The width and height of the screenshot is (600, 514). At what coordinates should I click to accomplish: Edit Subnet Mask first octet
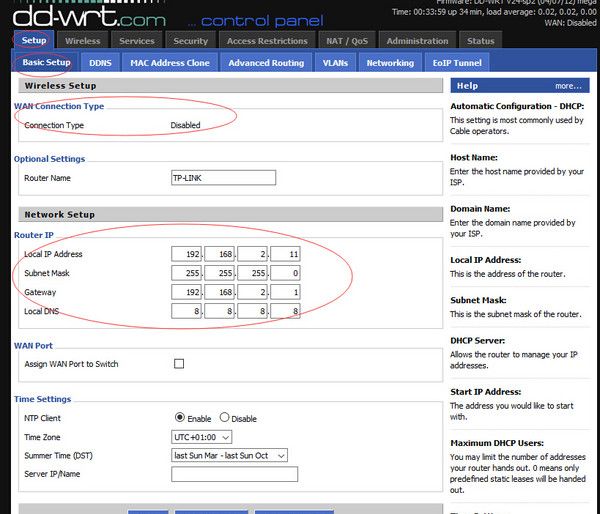[x=186, y=273]
